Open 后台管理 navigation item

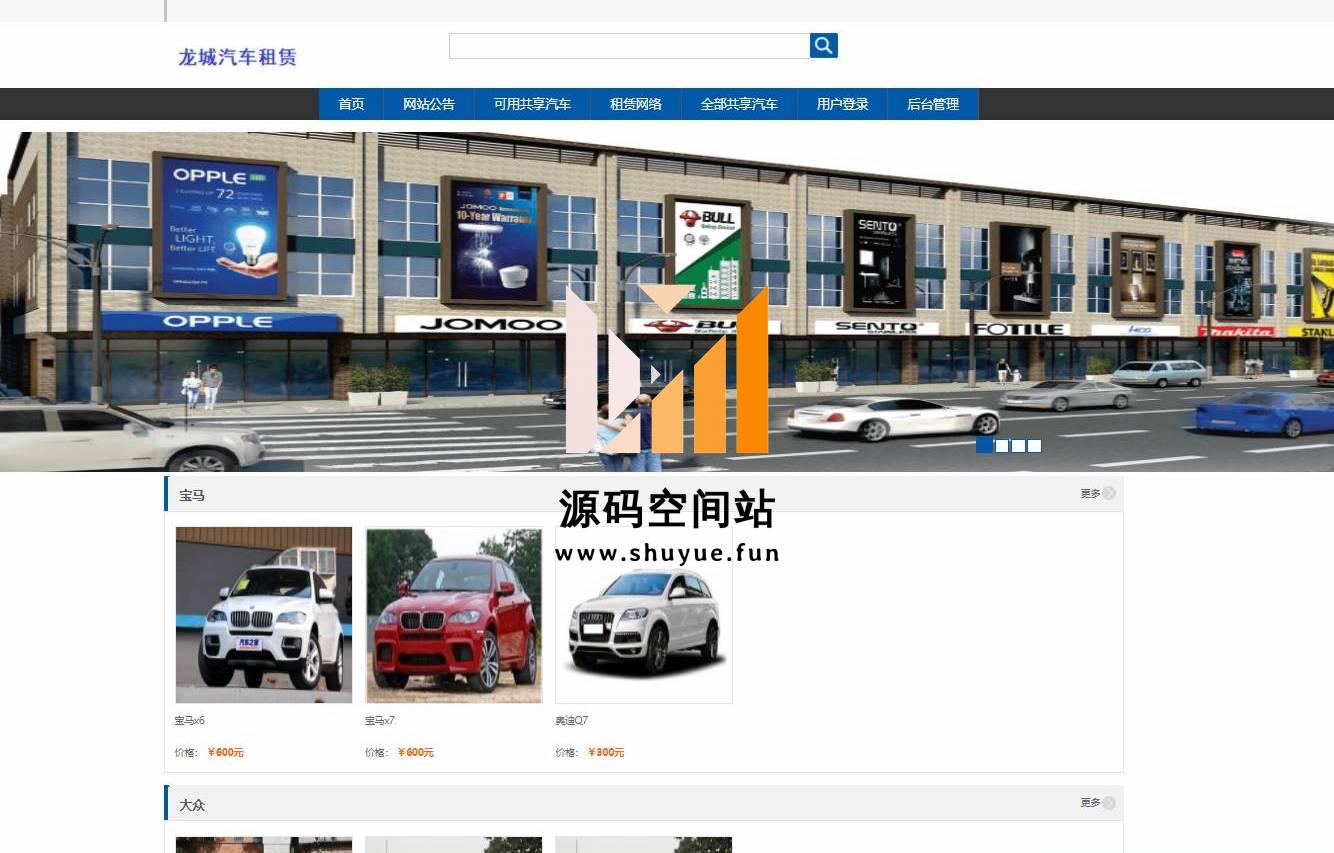click(933, 104)
